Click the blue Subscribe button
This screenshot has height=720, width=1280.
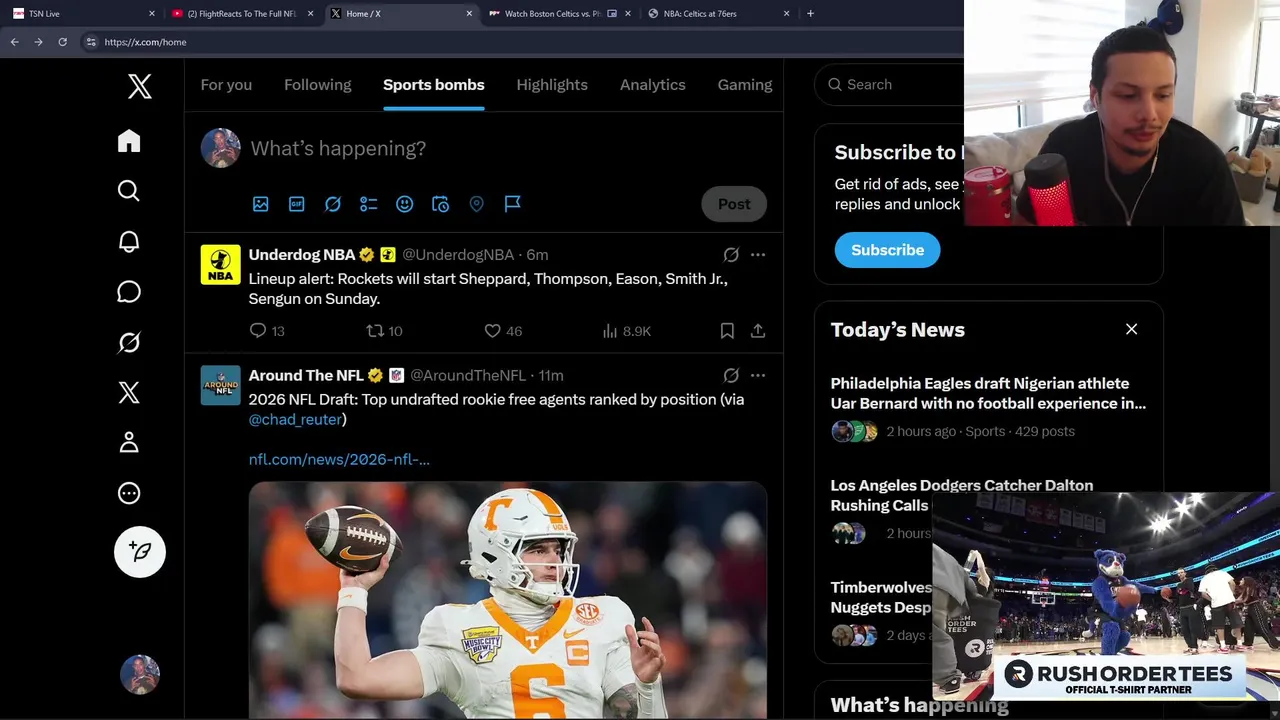point(888,250)
